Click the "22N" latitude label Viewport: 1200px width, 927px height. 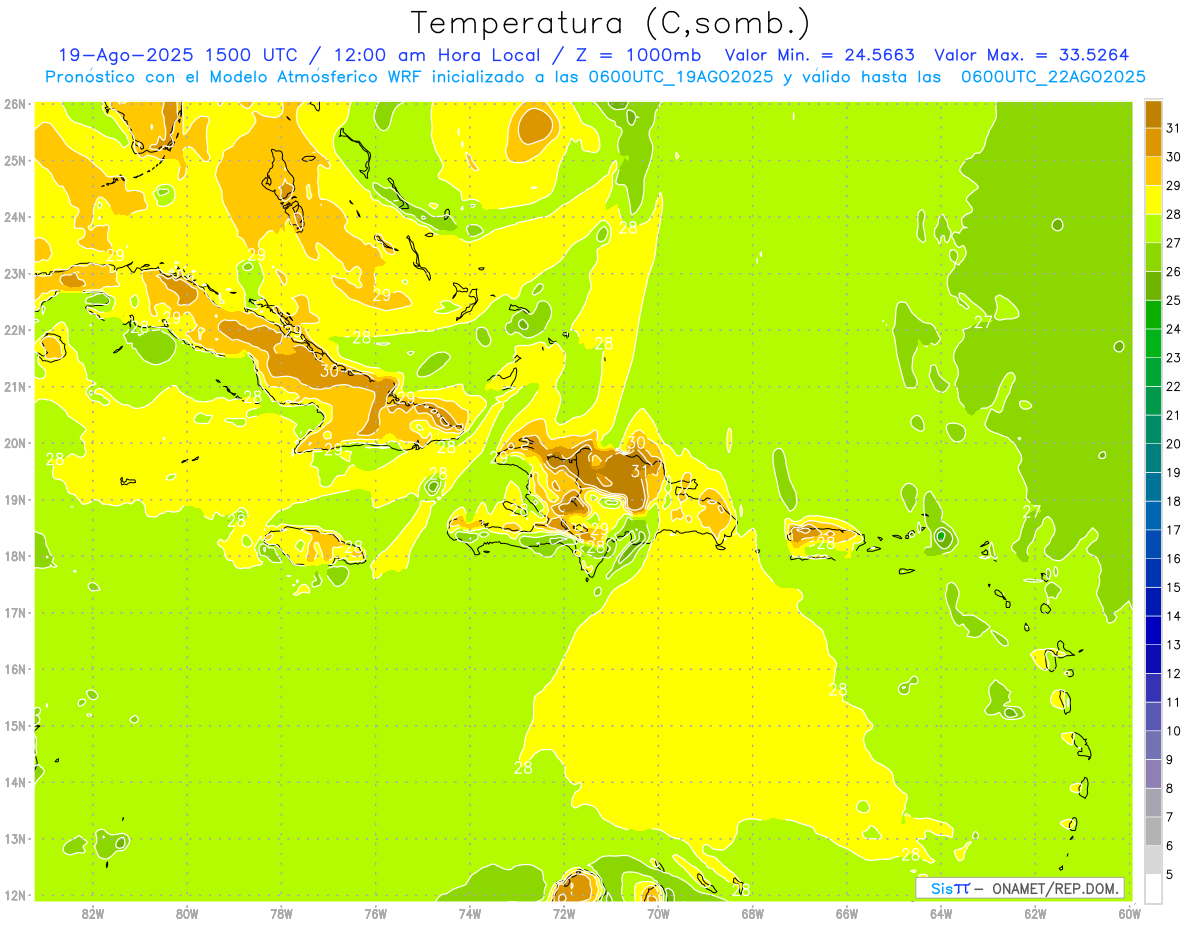[x=15, y=330]
